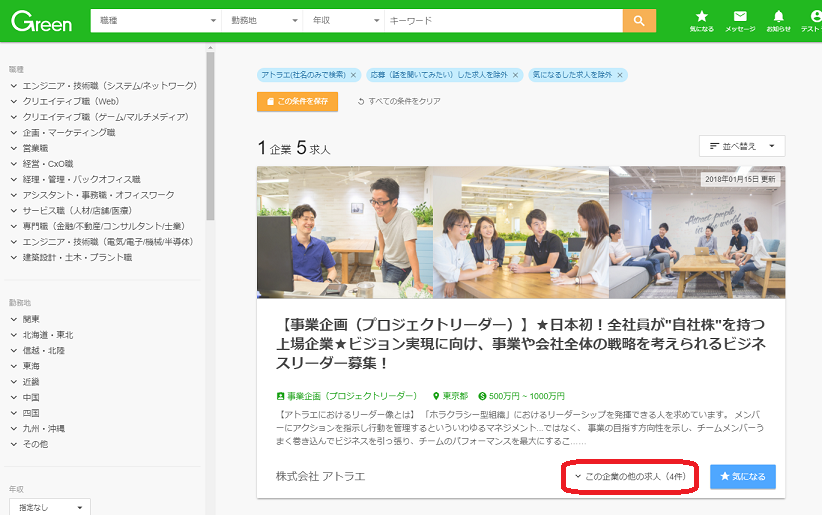This screenshot has height=515, width=822.
Task: Expand 専門職（金融/不動産/コンサルタント/士業）
Action: [x=98, y=226]
